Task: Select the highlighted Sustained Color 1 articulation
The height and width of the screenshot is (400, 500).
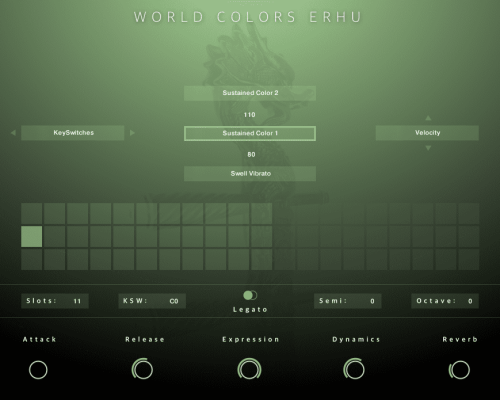Action: coord(250,133)
